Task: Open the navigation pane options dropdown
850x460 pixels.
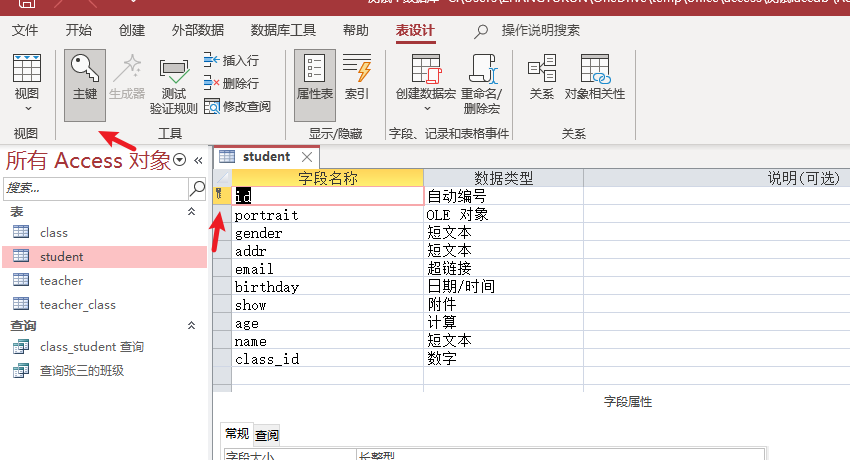Action: (x=179, y=160)
